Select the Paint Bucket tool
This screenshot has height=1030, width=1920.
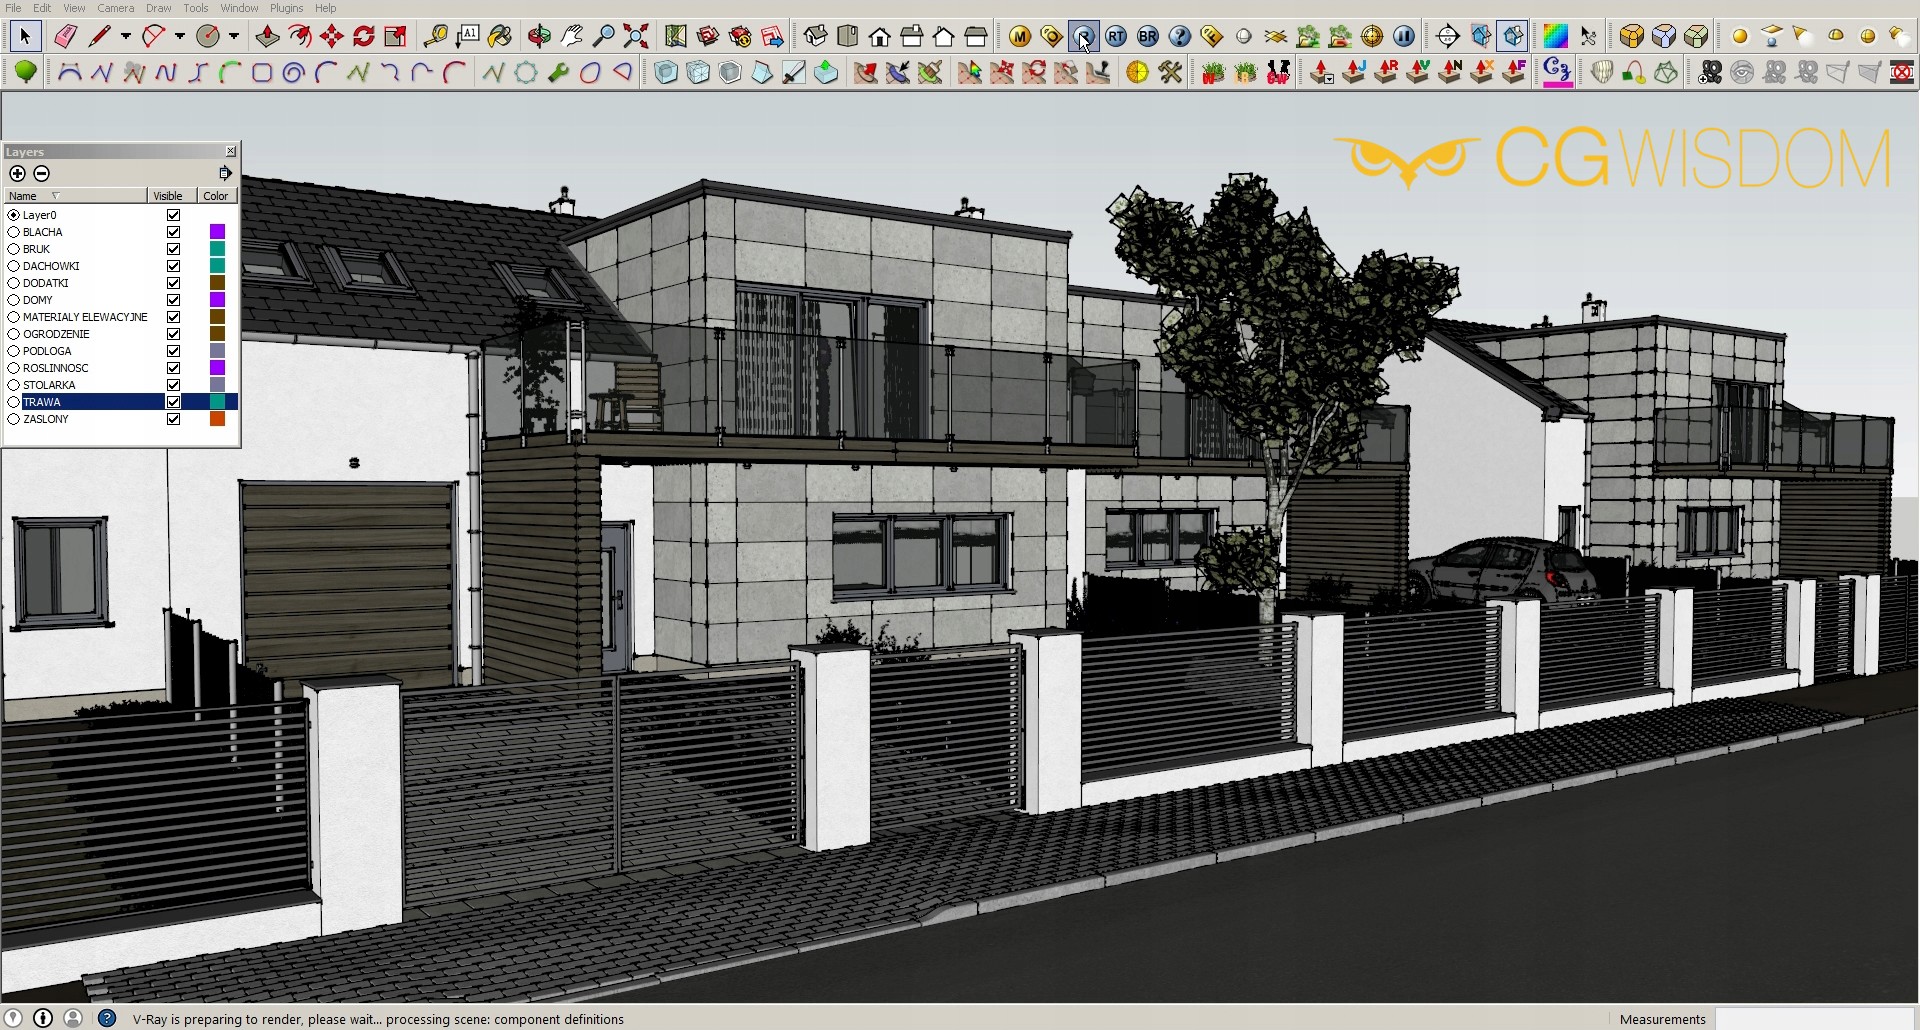pyautogui.click(x=500, y=37)
